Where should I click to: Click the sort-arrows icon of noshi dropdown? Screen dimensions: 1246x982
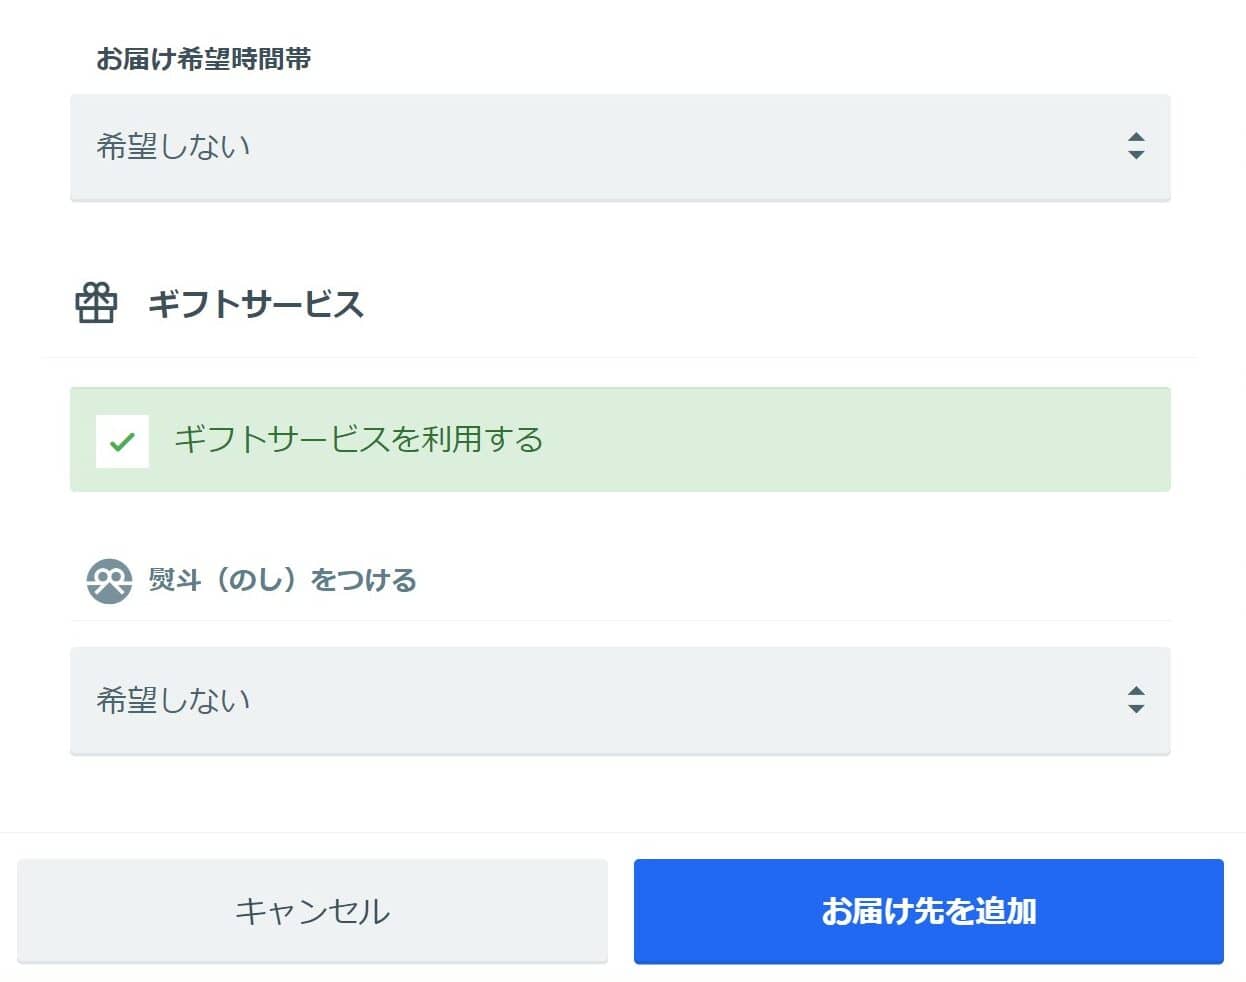[1136, 700]
